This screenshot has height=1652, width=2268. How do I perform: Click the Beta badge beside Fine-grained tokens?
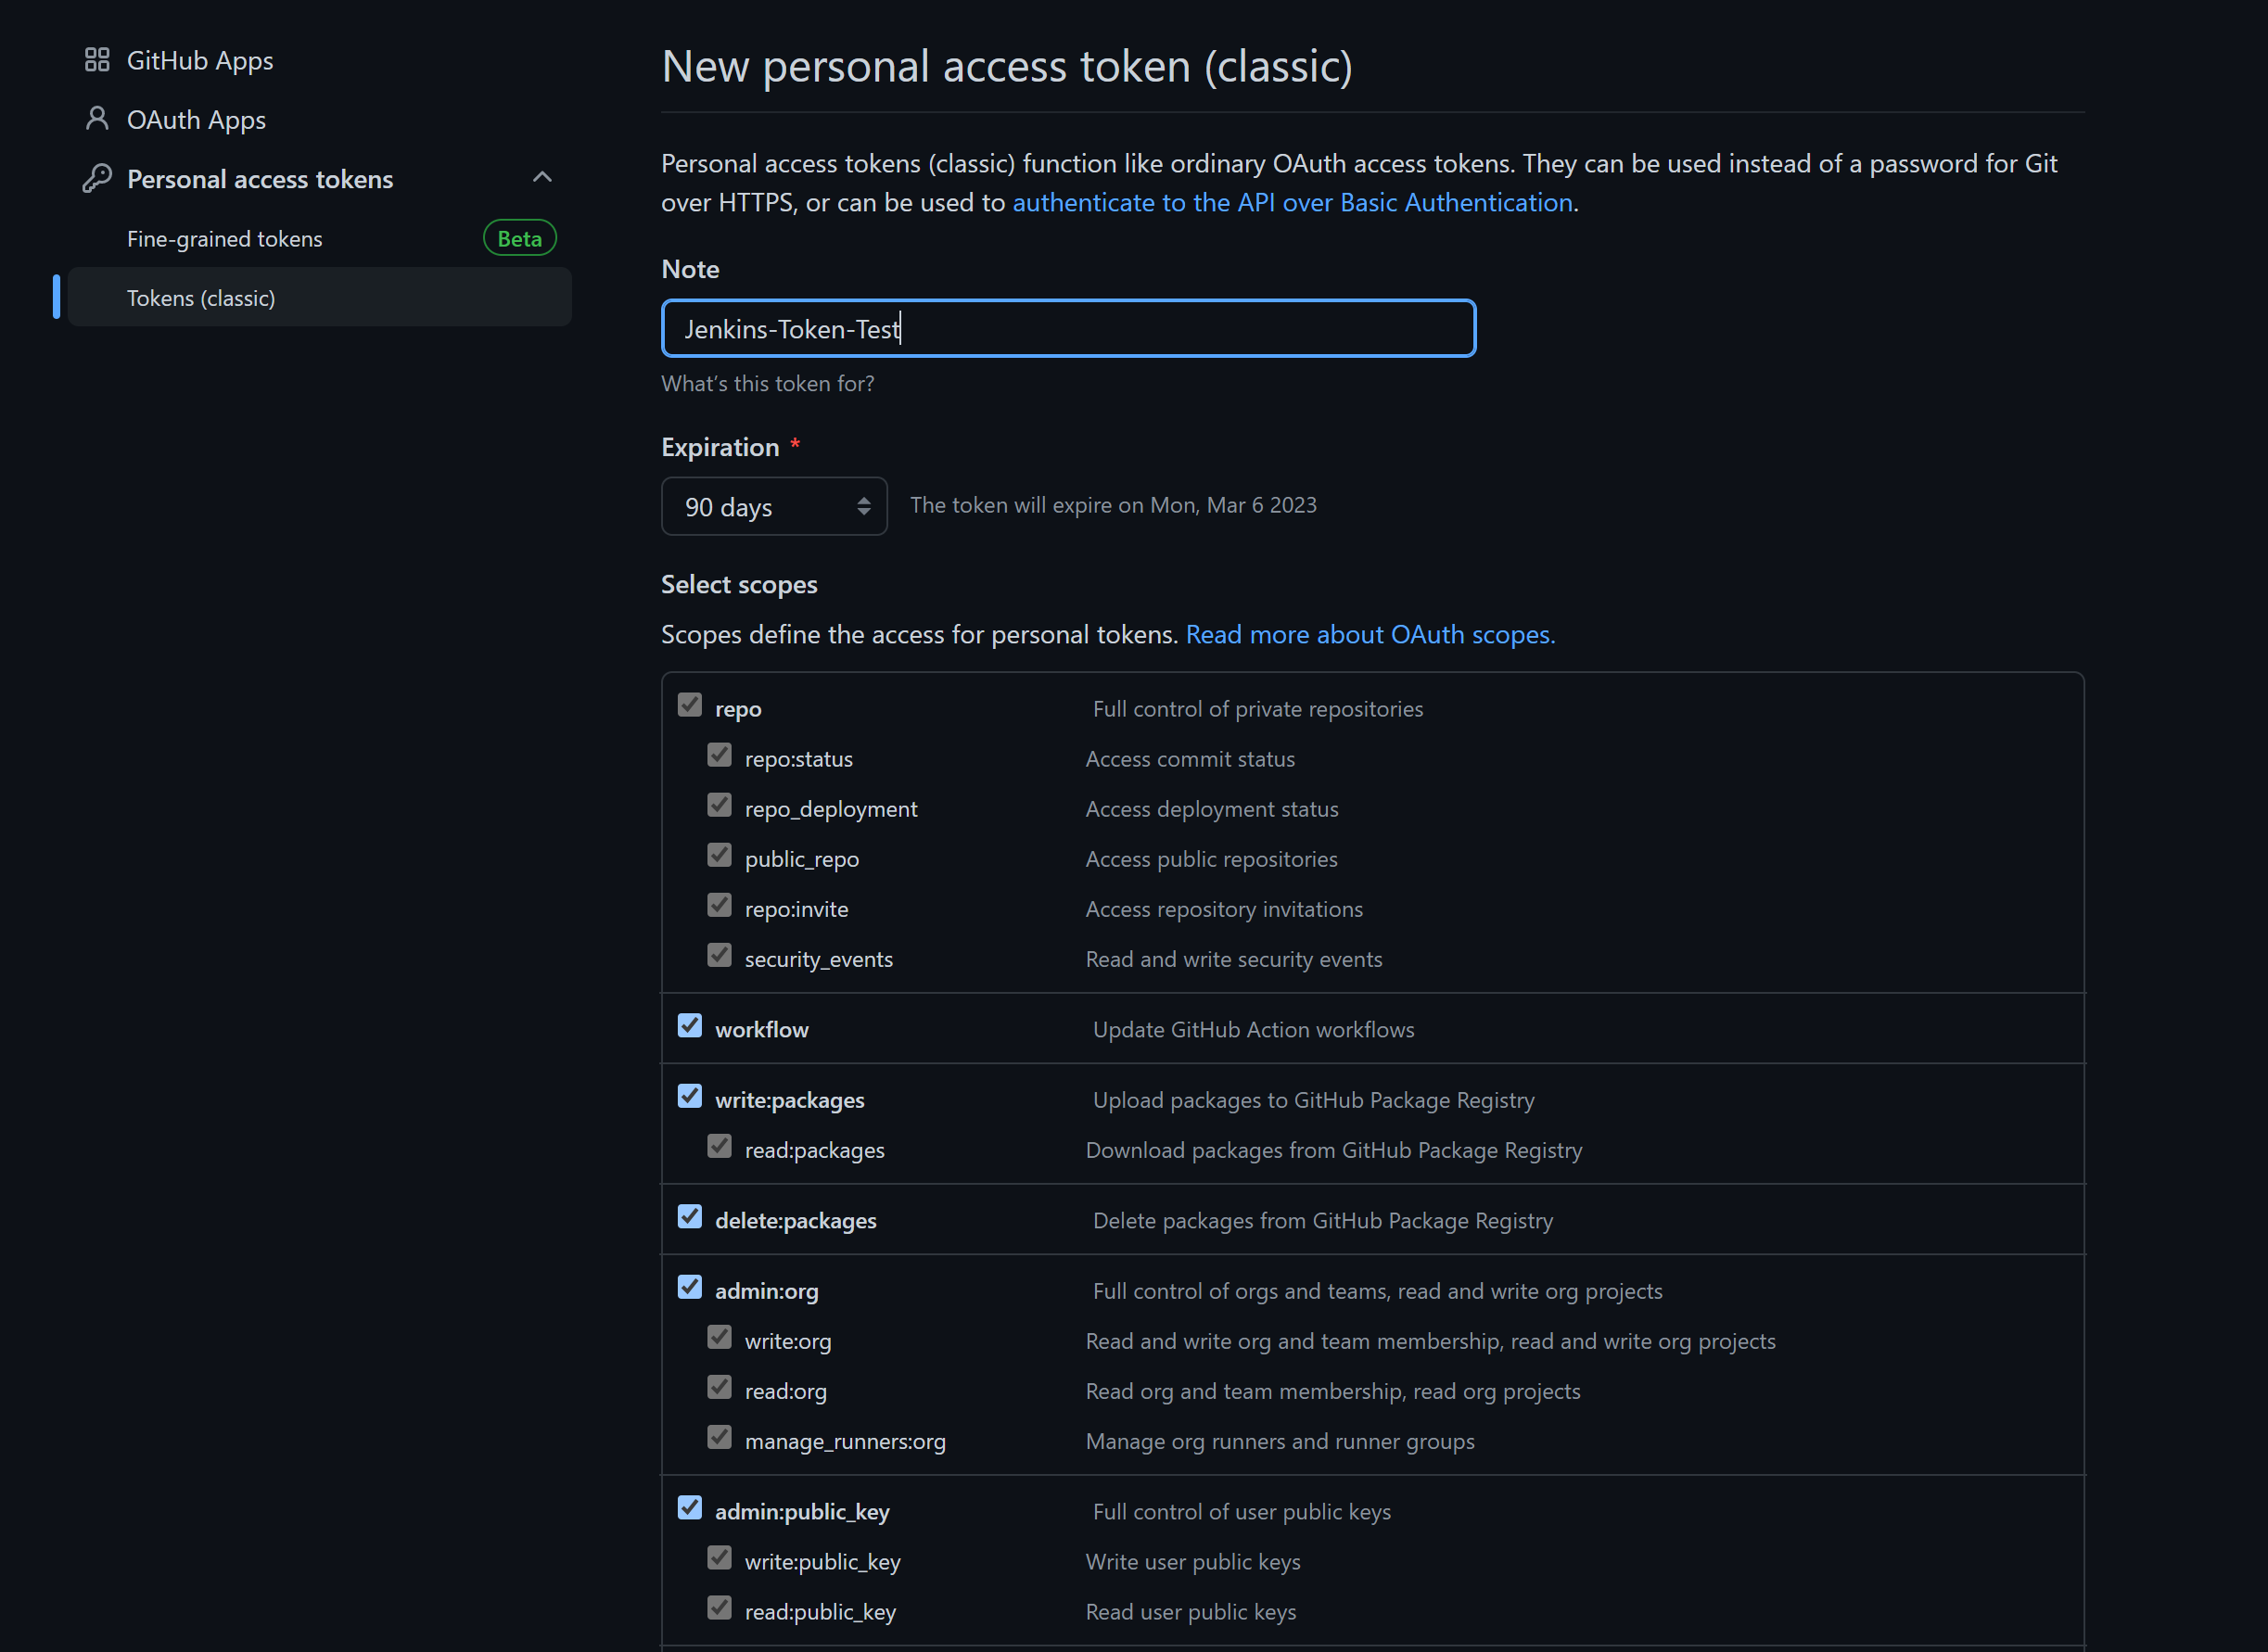(x=519, y=238)
